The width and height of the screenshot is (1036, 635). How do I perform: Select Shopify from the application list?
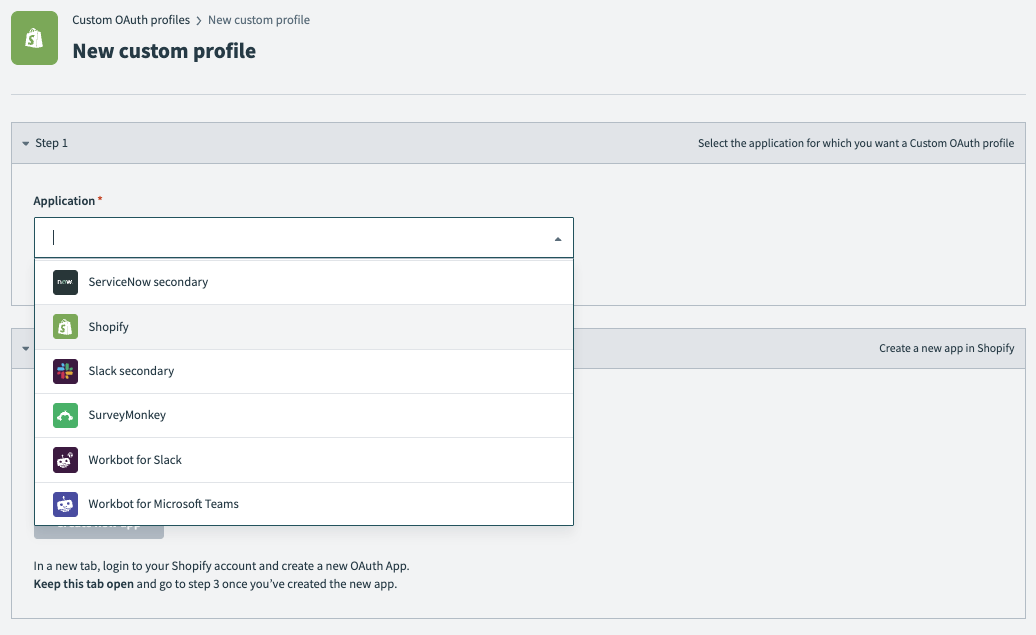109,326
